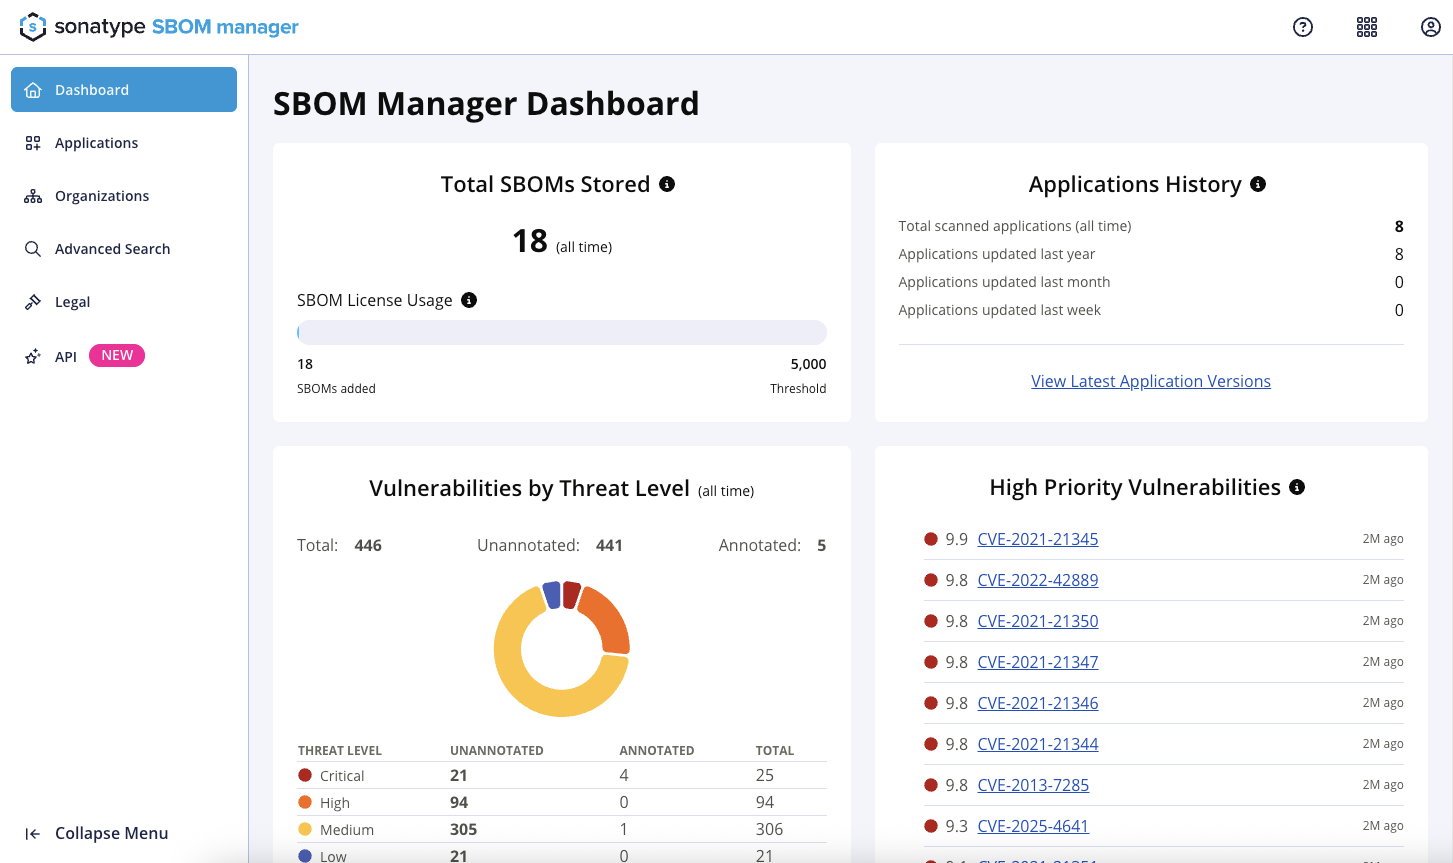The width and height of the screenshot is (1453, 863).
Task: Click the TOTAL column header
Action: point(775,750)
